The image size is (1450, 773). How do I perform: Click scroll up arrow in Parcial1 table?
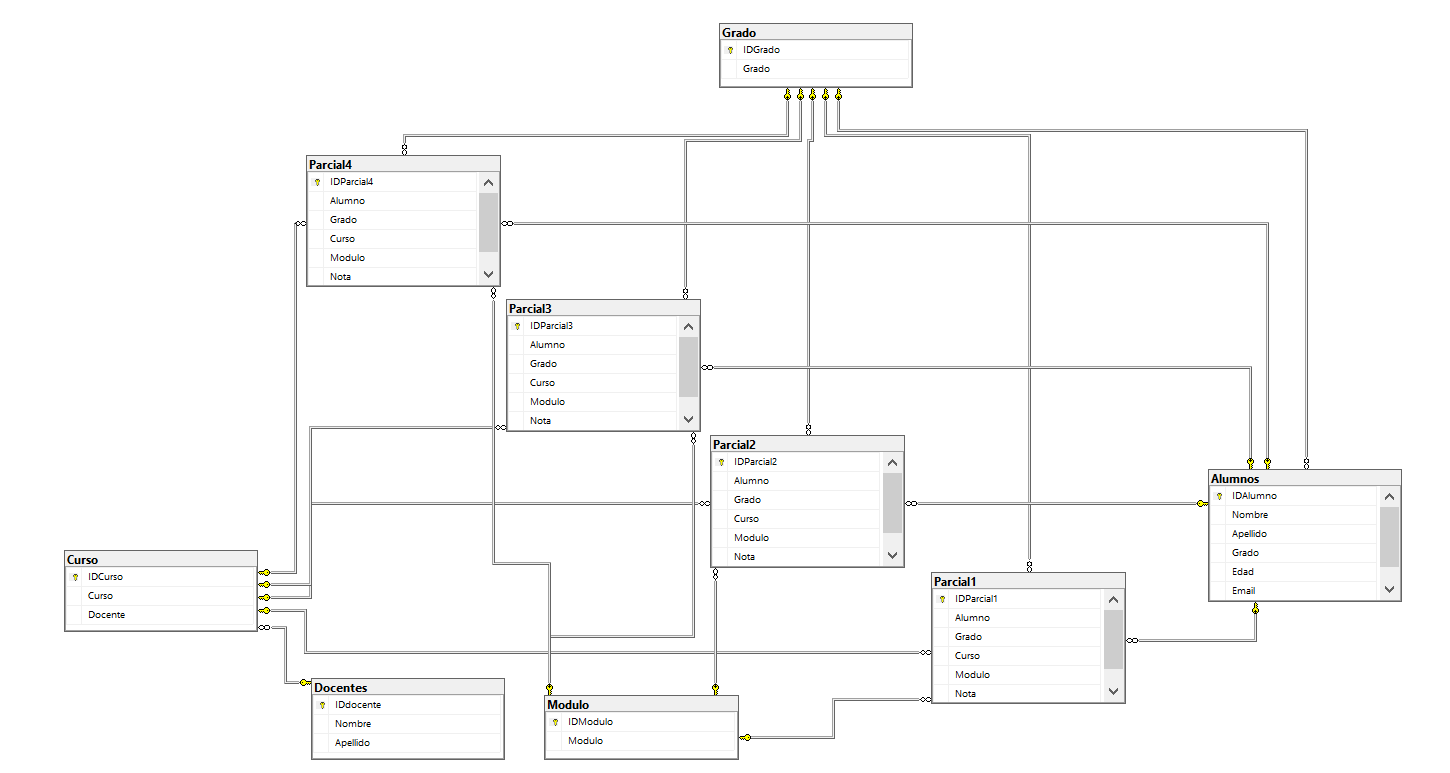pyautogui.click(x=1113, y=600)
